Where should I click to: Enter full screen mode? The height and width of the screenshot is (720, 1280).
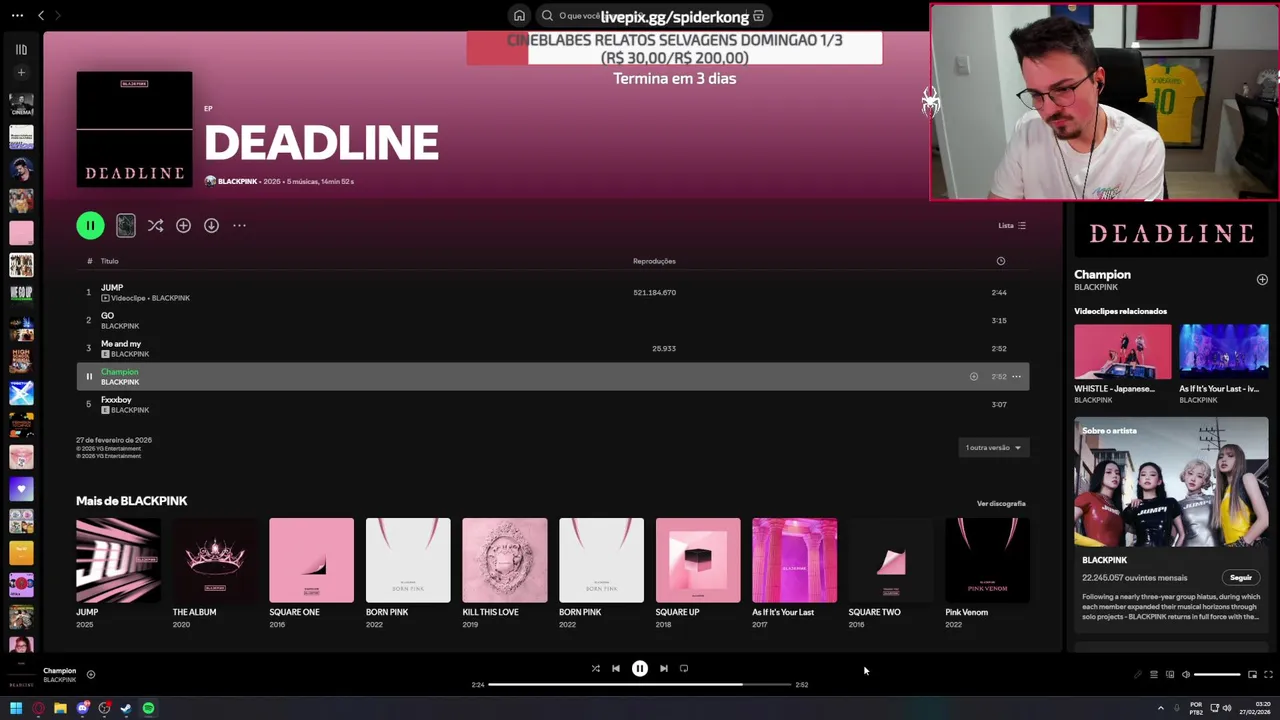point(1268,675)
